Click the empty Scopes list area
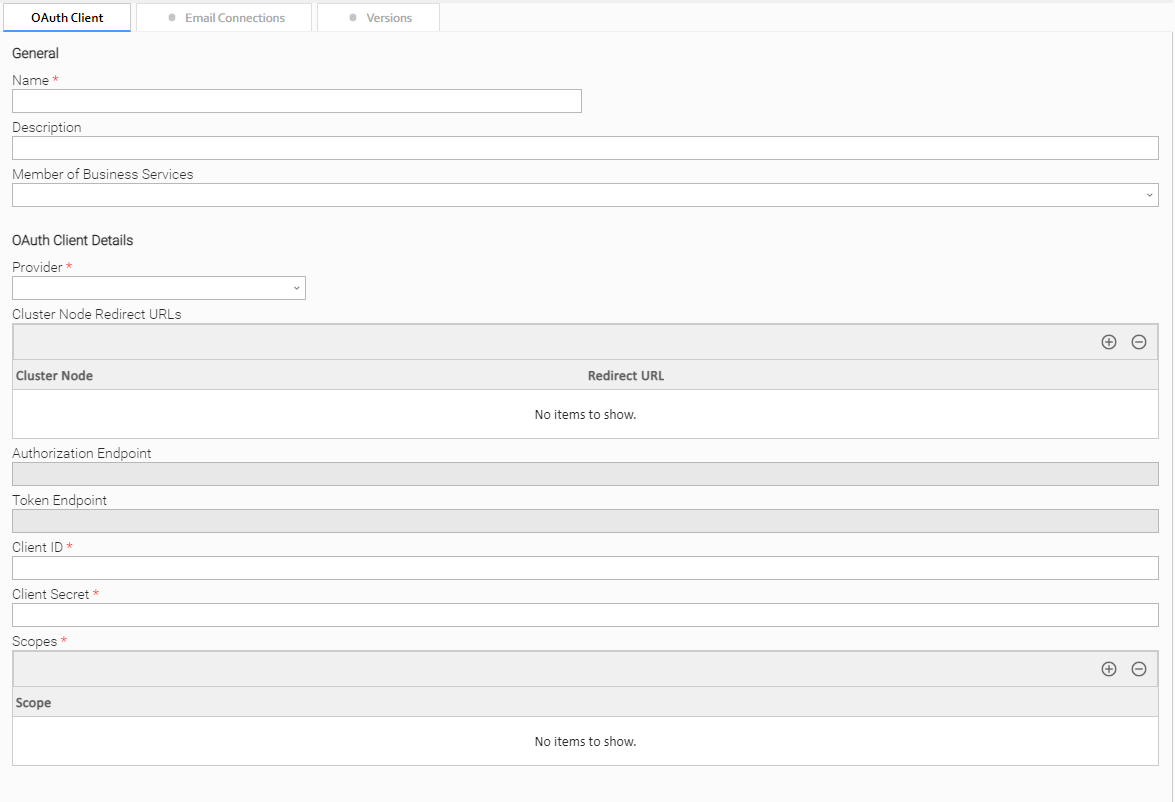 (585, 741)
